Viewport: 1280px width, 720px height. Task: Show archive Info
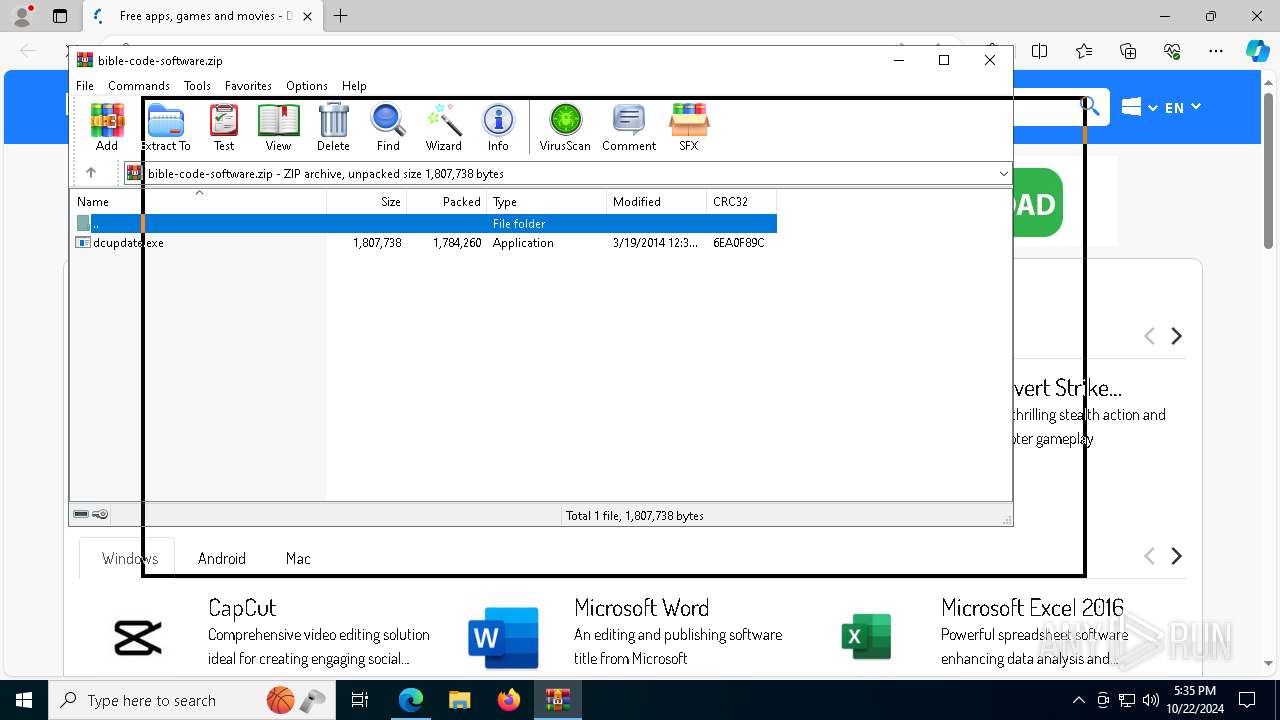pos(498,127)
